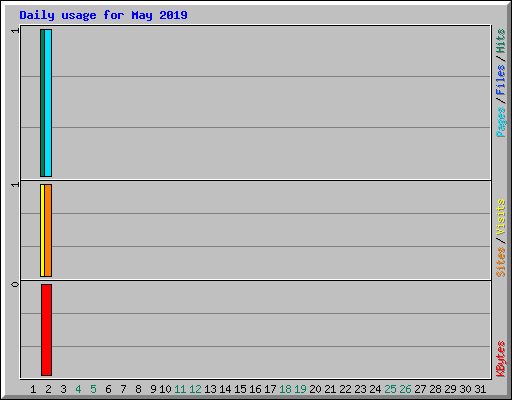Click green weekend day label 26
The height and width of the screenshot is (400, 512).
[x=405, y=389]
